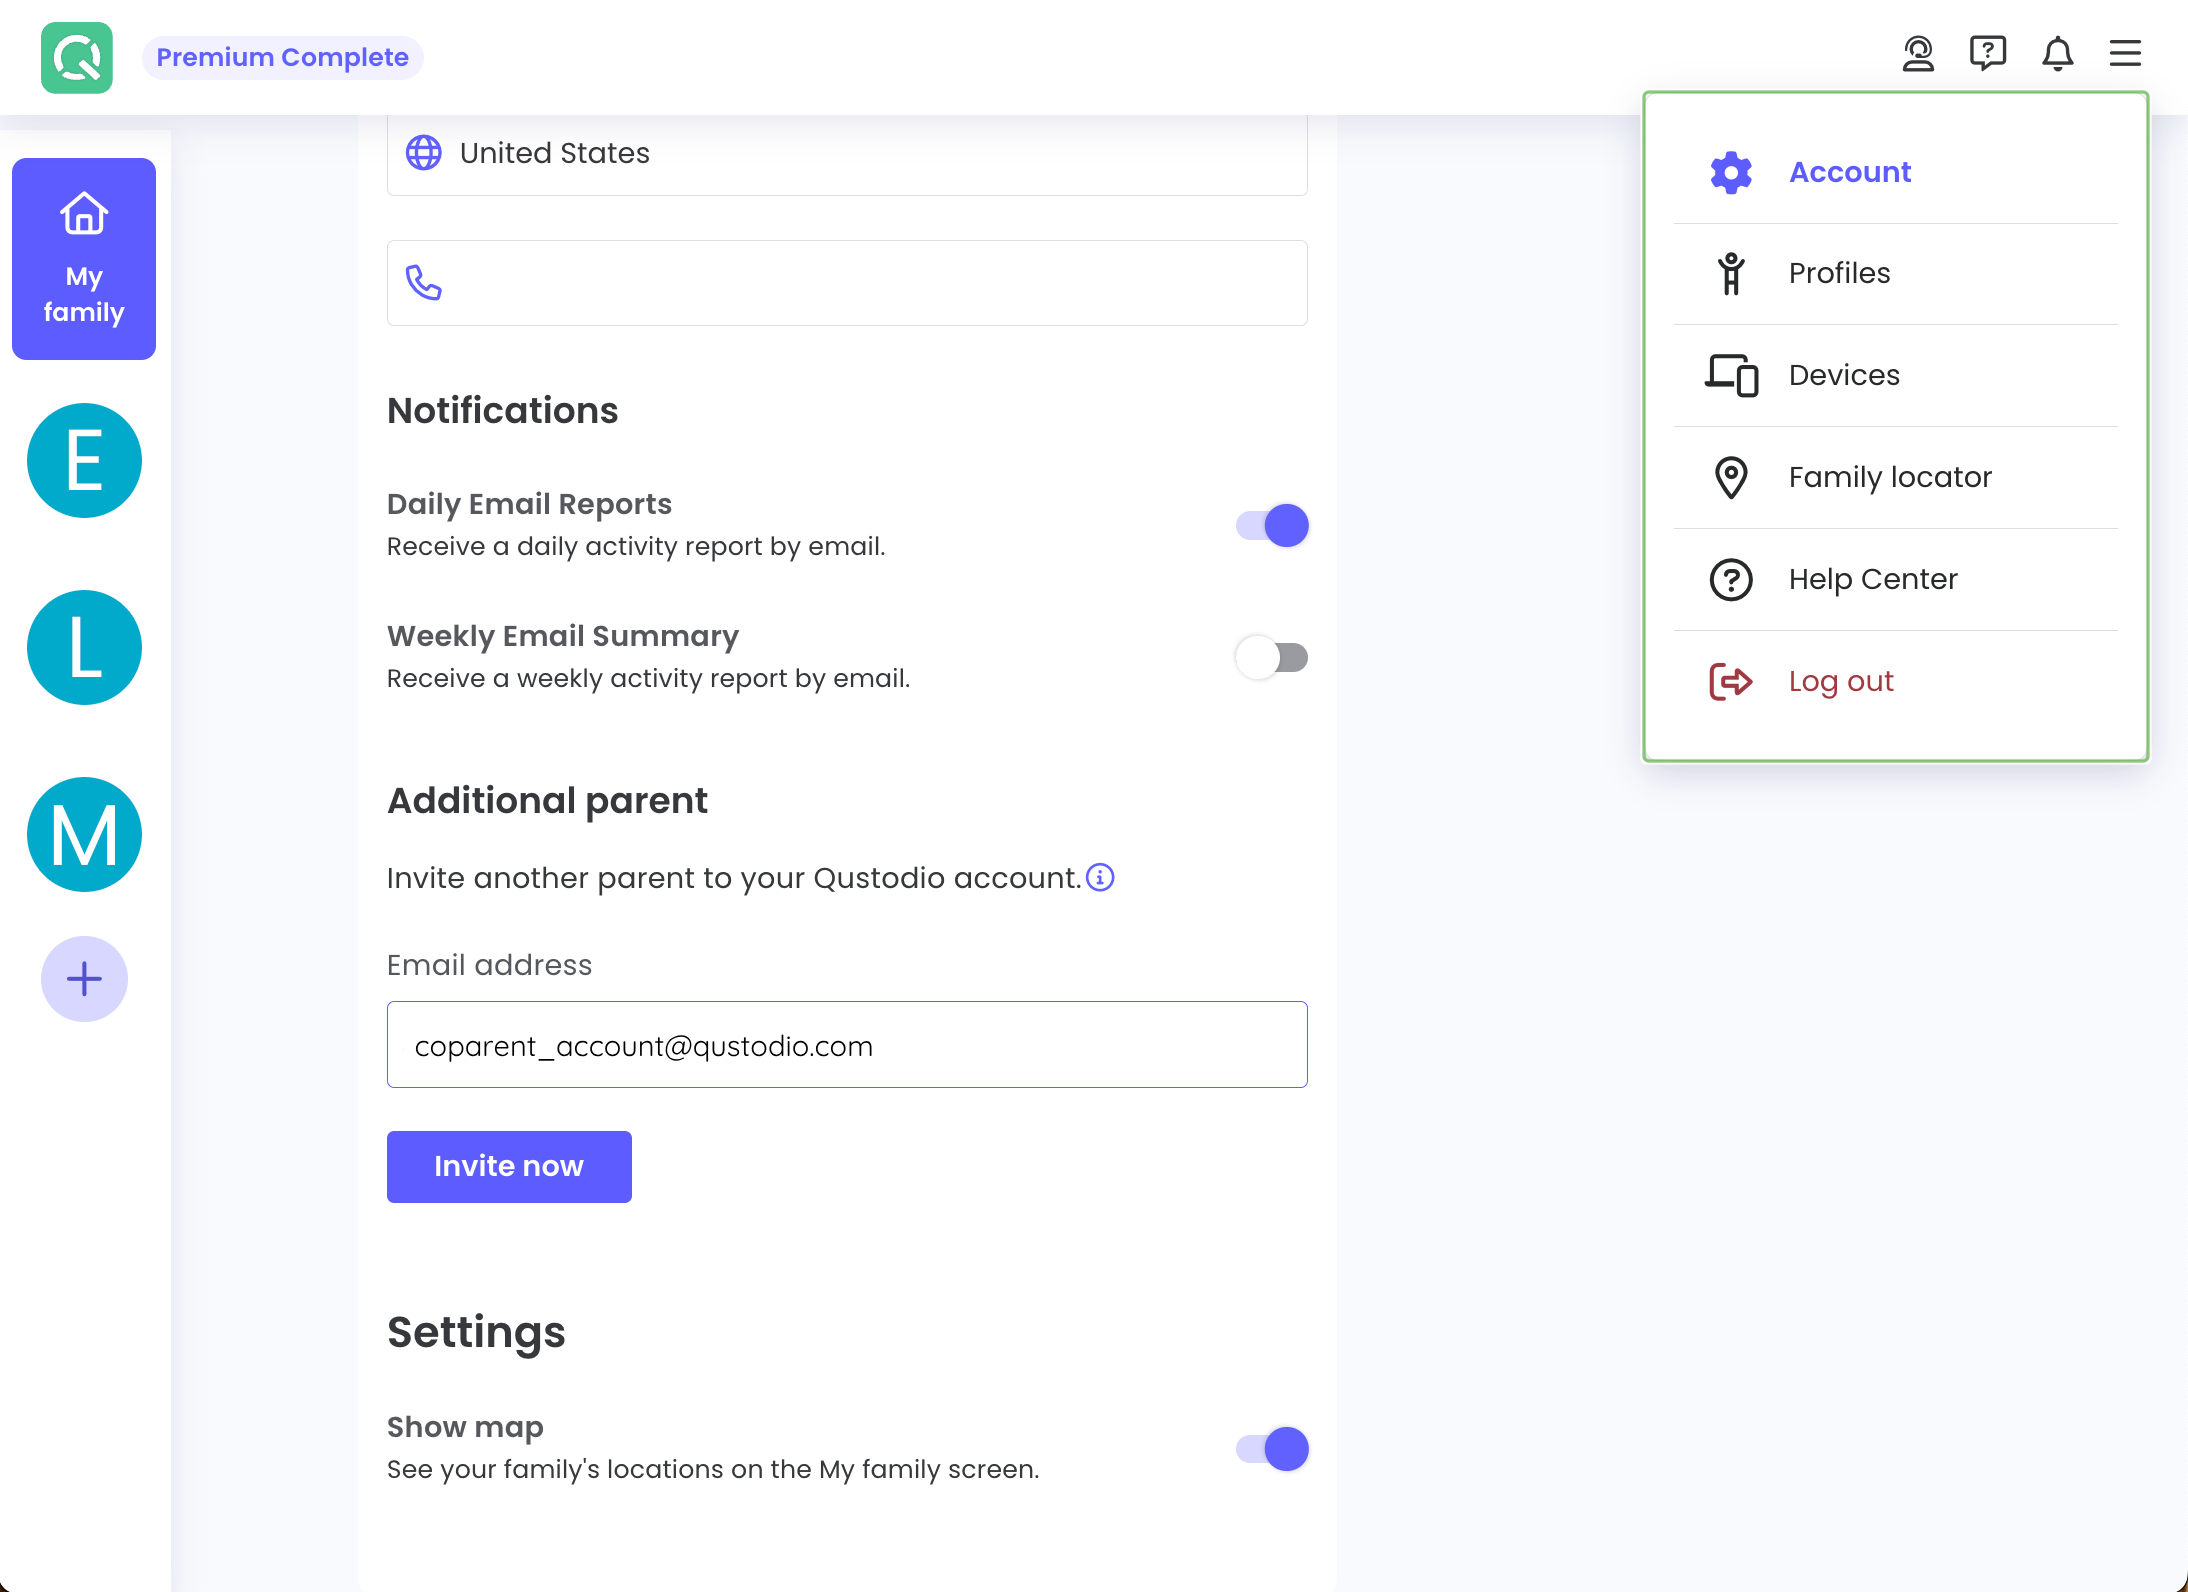2188x1592 pixels.
Task: Click Log out link
Action: click(x=1840, y=681)
